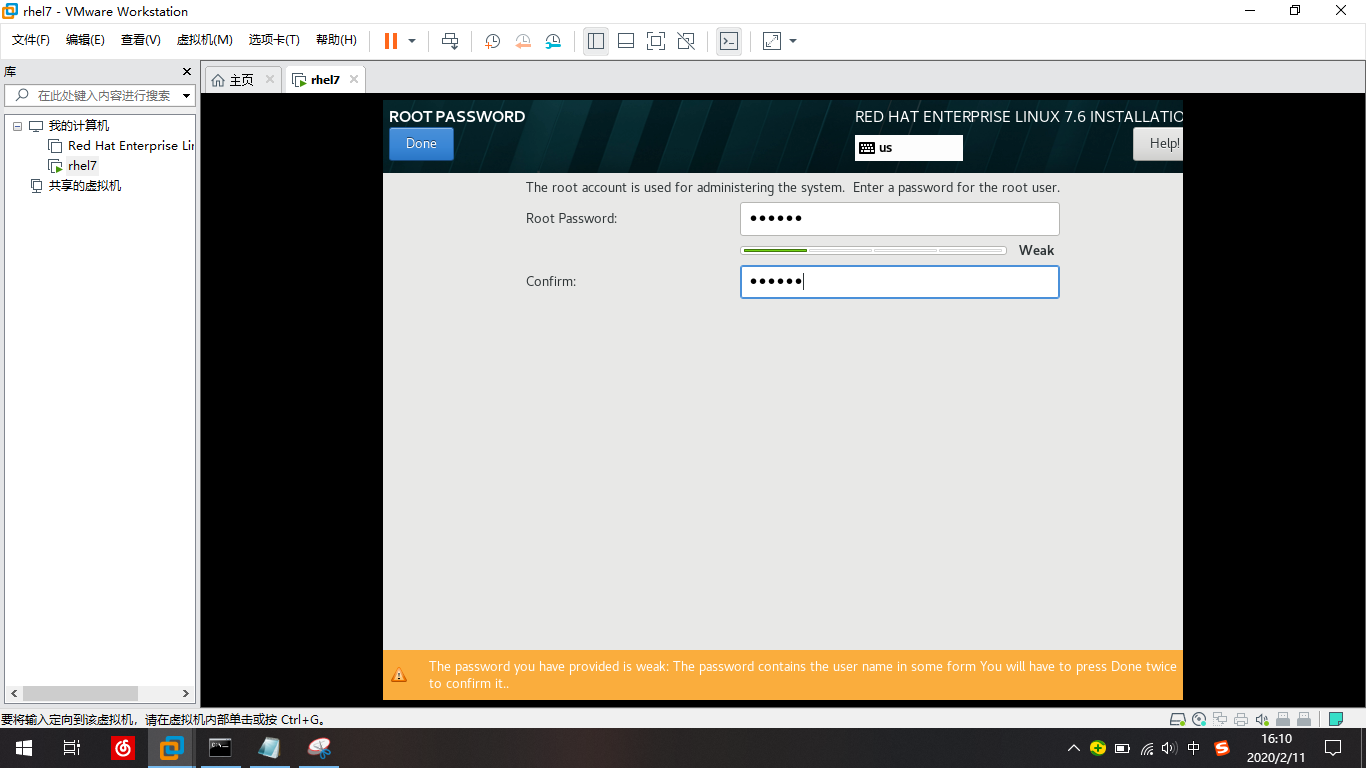Image resolution: width=1366 pixels, height=768 pixels.
Task: Click the password strength bar
Action: 873,250
